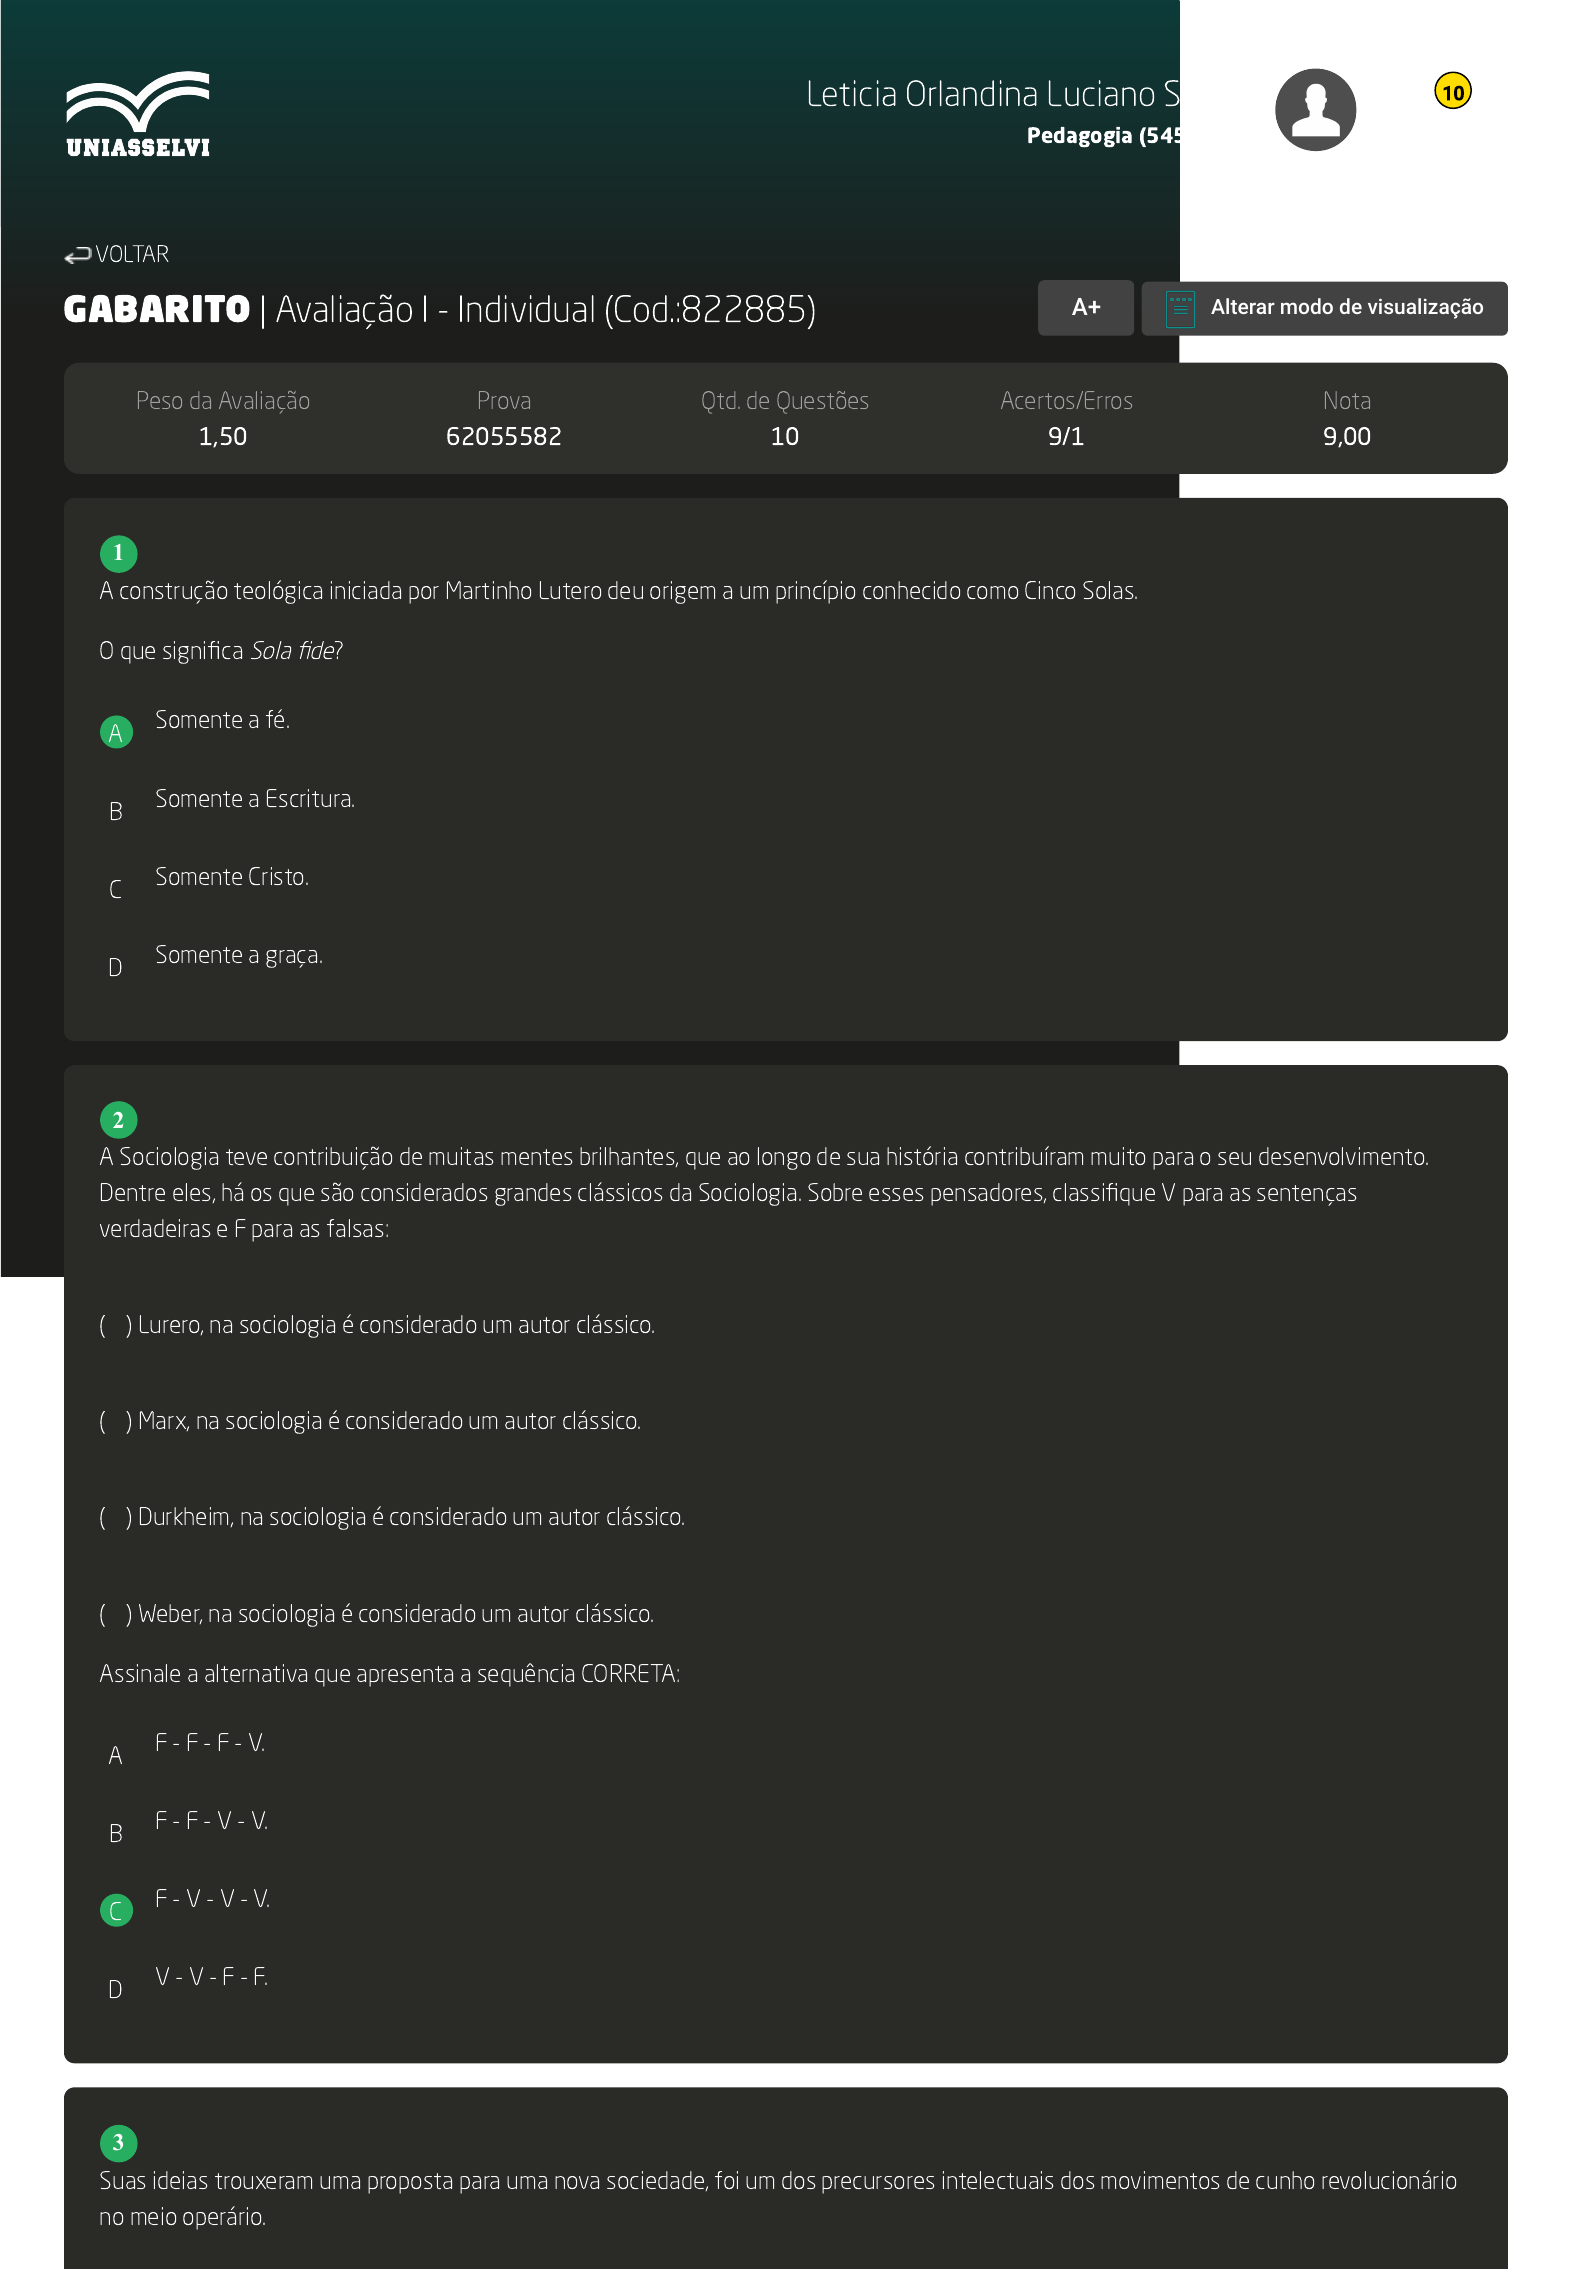The image size is (1571, 2269).
Task: Click the green question 3 number badge
Action: [118, 2142]
